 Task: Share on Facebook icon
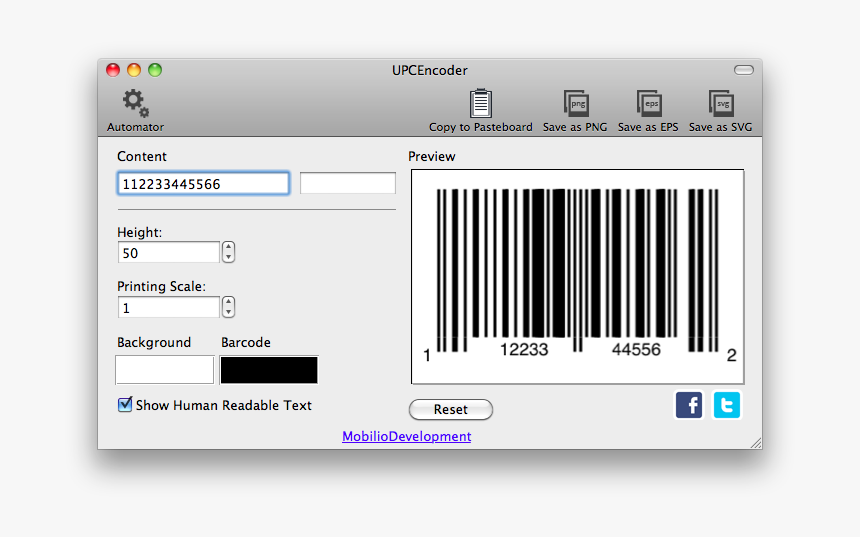click(x=689, y=405)
